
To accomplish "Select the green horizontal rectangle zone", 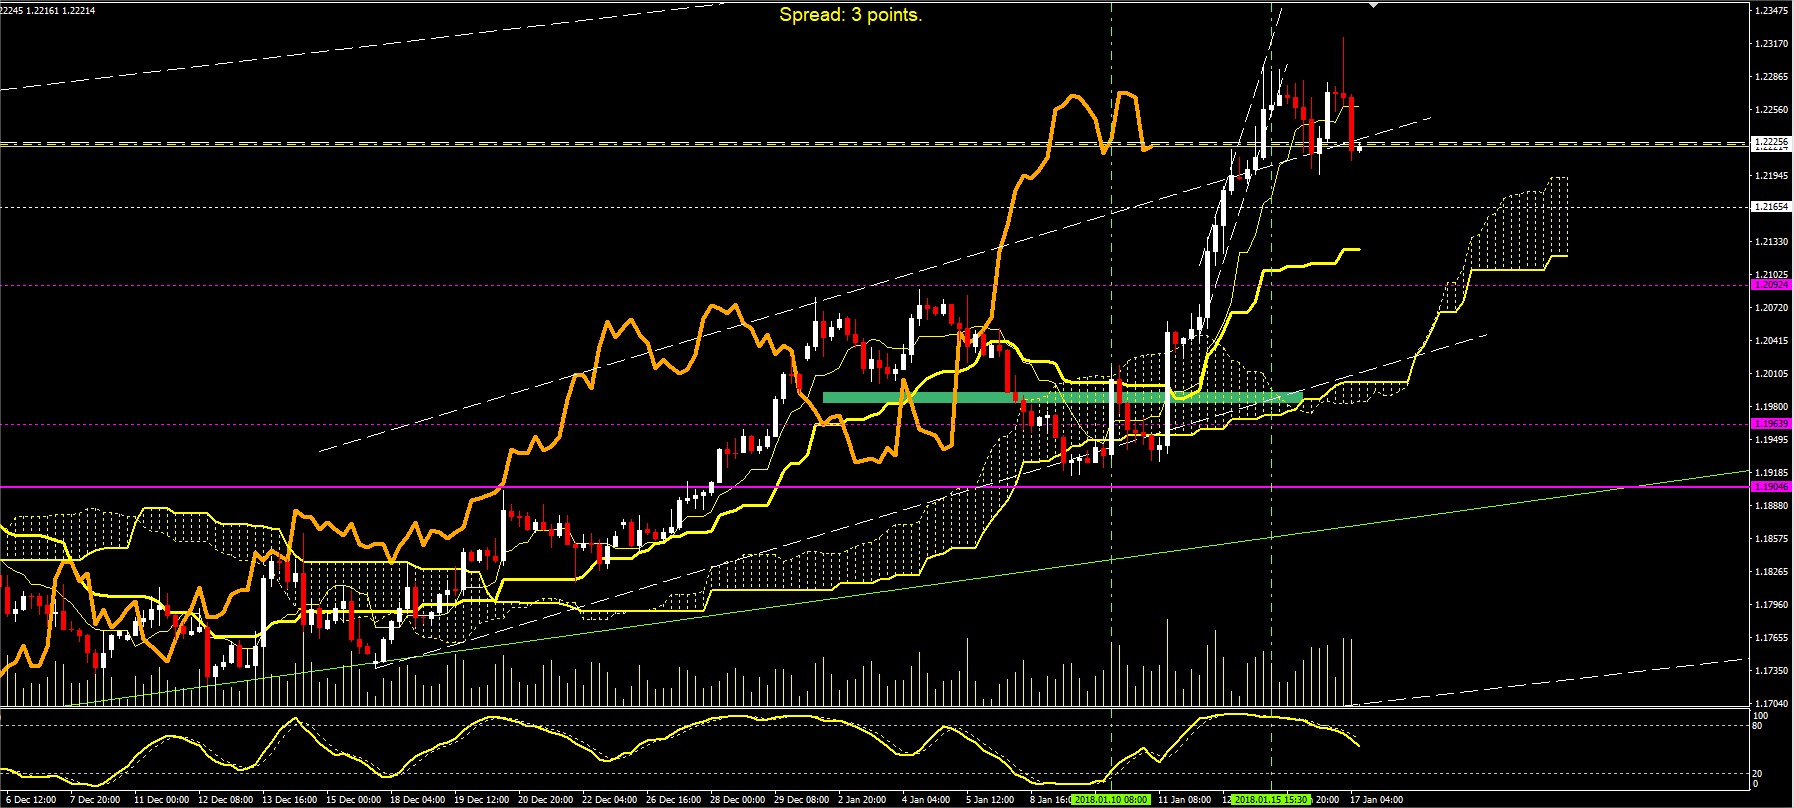I will pos(1062,398).
